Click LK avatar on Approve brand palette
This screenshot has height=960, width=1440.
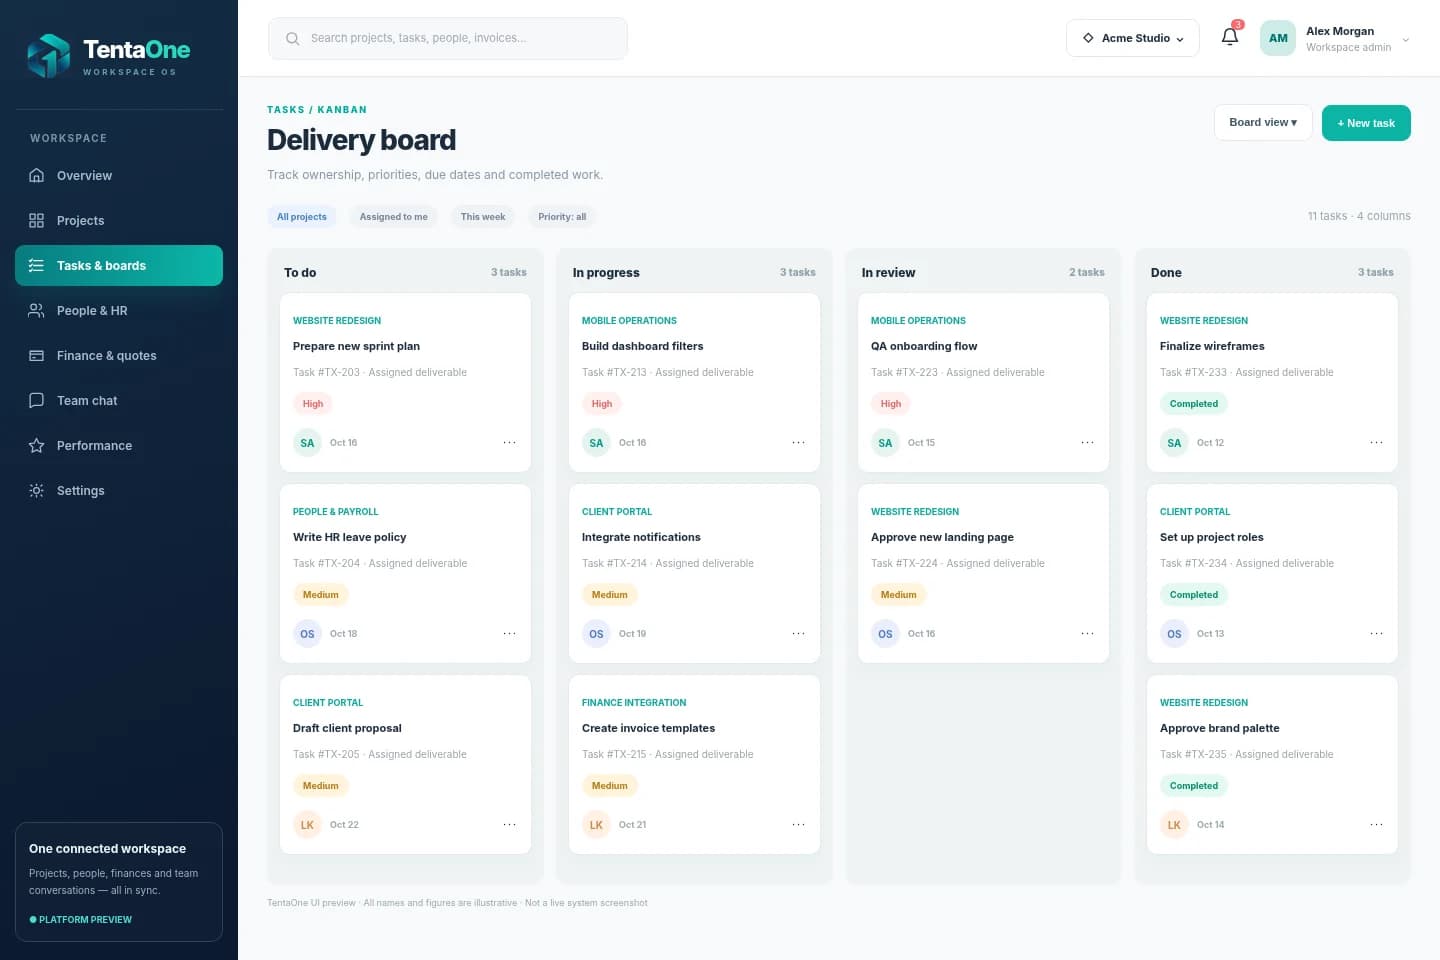[1174, 825]
